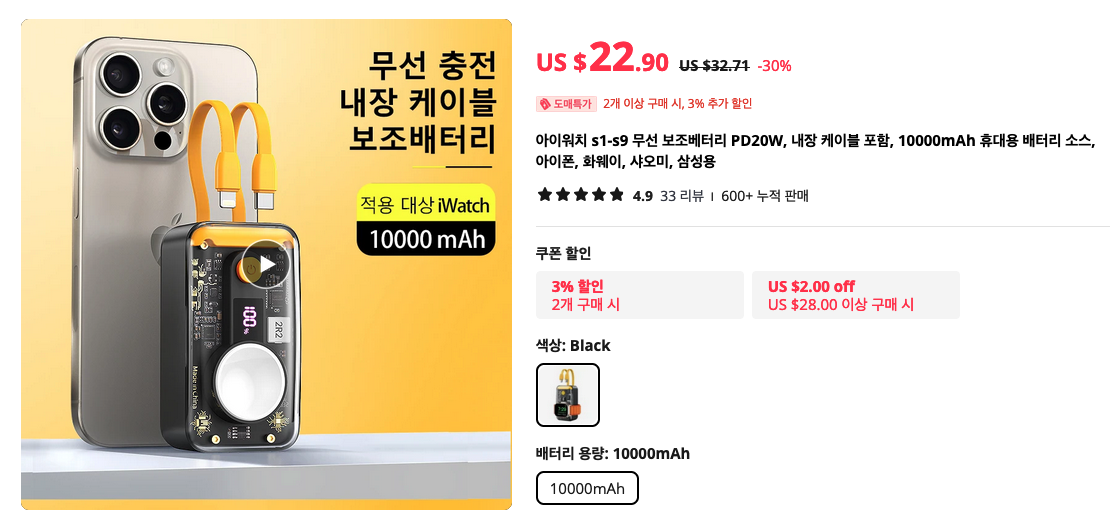Select the Black color swatch thumbnail
Screen dimensions: 1110x520
568,395
